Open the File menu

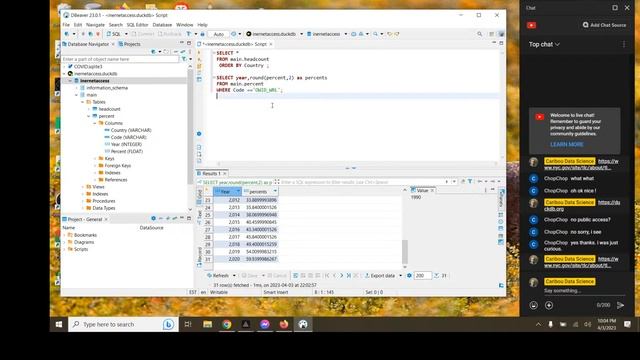coord(66,25)
